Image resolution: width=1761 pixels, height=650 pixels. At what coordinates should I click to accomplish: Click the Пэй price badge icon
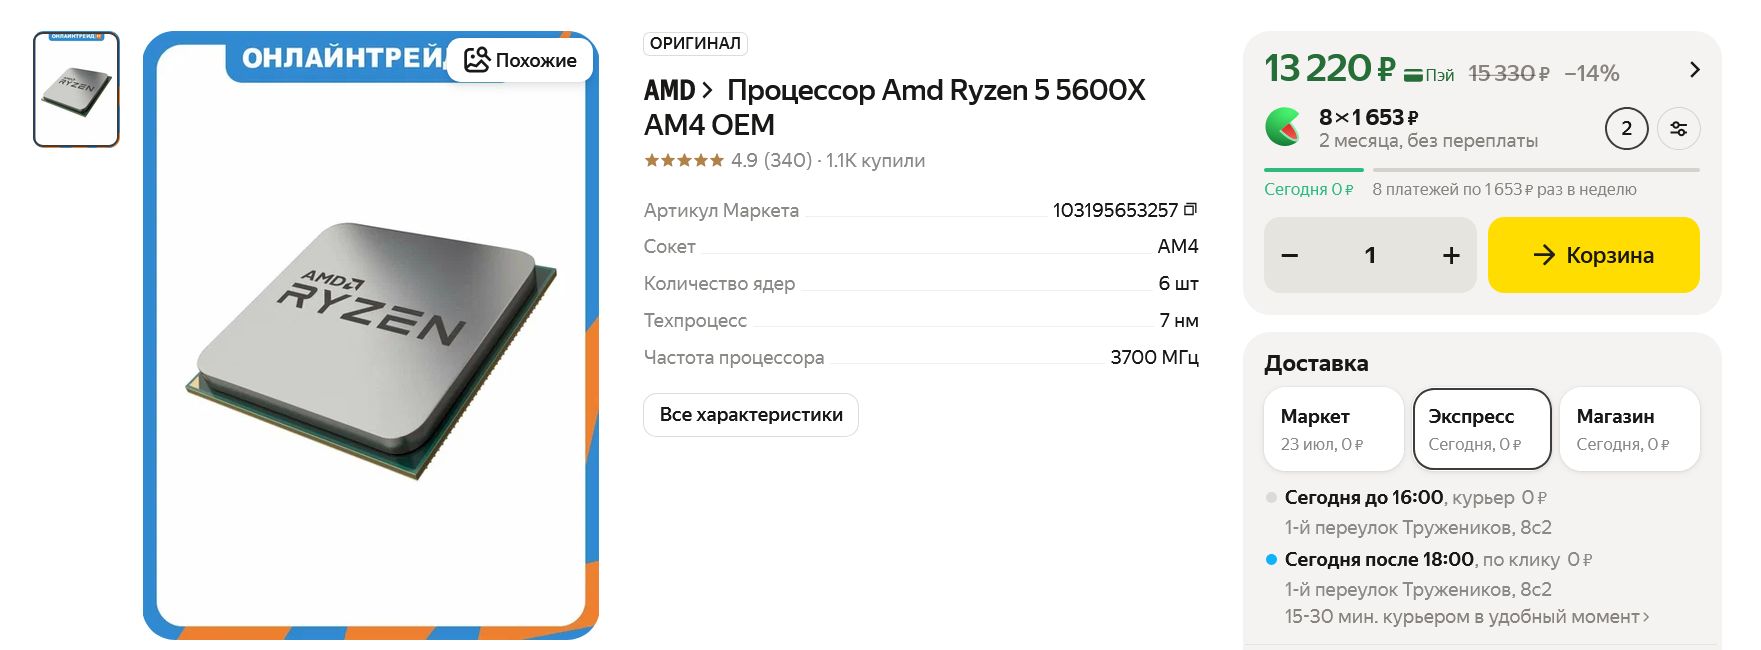pos(1429,75)
